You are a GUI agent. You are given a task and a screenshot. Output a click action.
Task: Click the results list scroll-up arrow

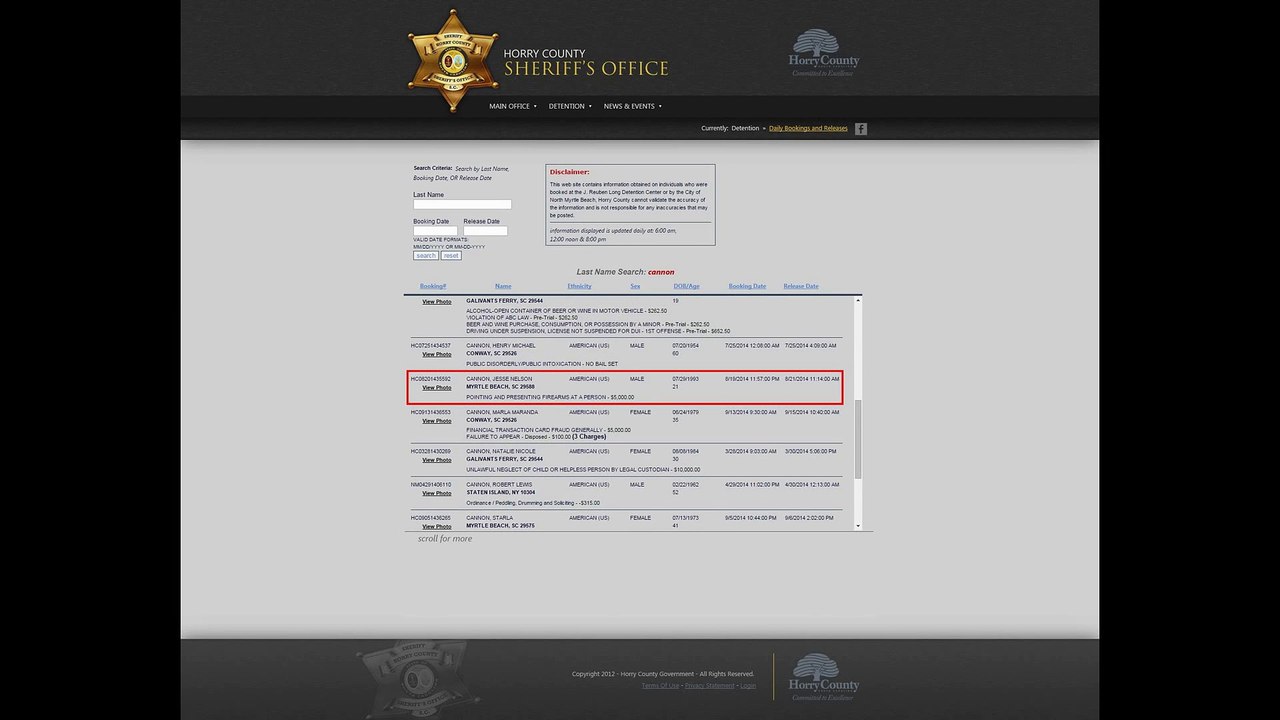857,300
